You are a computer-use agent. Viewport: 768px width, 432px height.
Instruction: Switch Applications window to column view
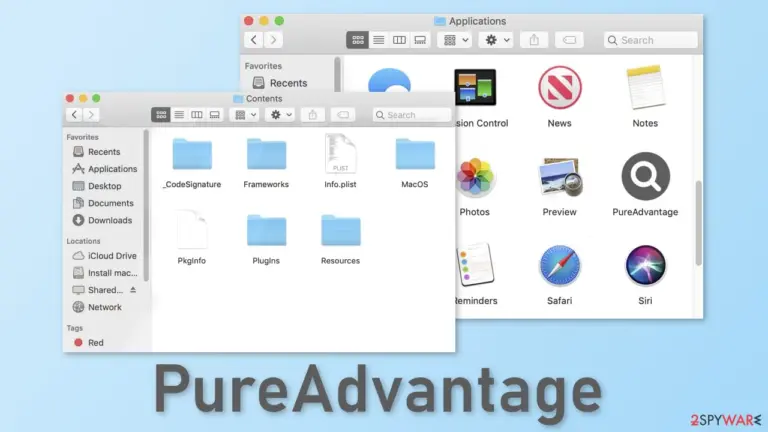point(399,40)
